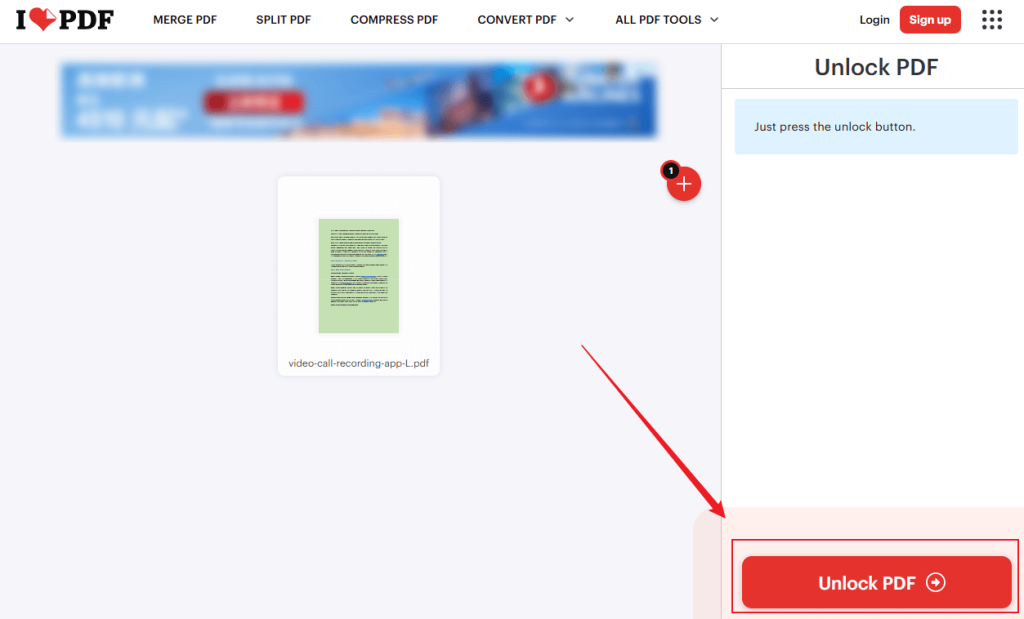This screenshot has width=1024, height=619.
Task: Click the red plus button to add files
Action: [x=684, y=183]
